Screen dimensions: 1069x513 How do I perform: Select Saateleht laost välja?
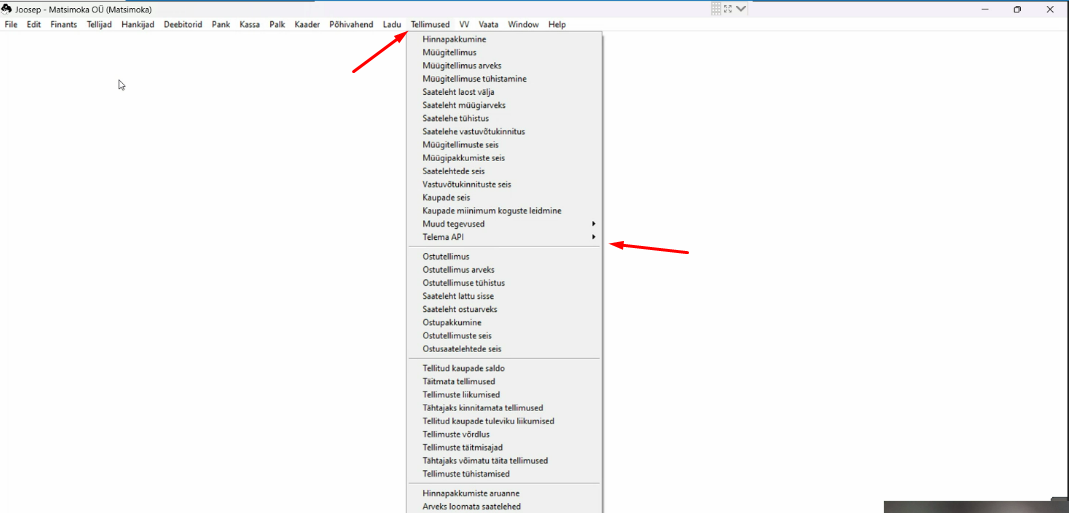[x=465, y=92]
